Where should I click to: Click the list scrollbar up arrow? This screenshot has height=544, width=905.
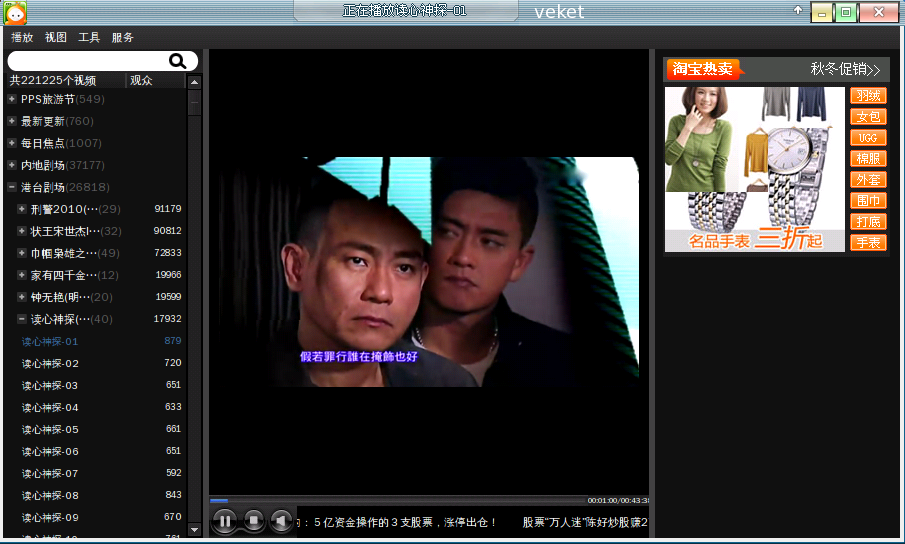195,82
